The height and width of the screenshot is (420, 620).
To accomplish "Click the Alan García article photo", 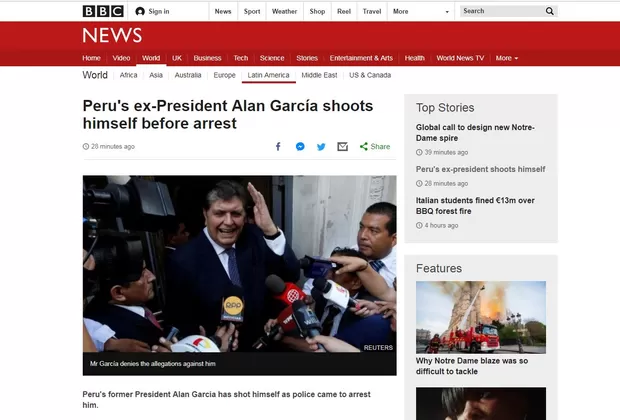I will tap(240, 264).
